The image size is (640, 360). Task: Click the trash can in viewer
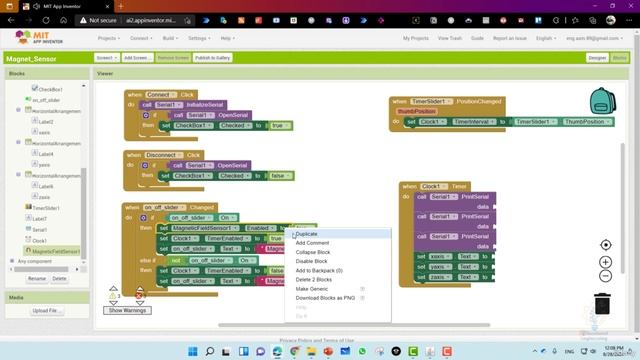(x=602, y=303)
